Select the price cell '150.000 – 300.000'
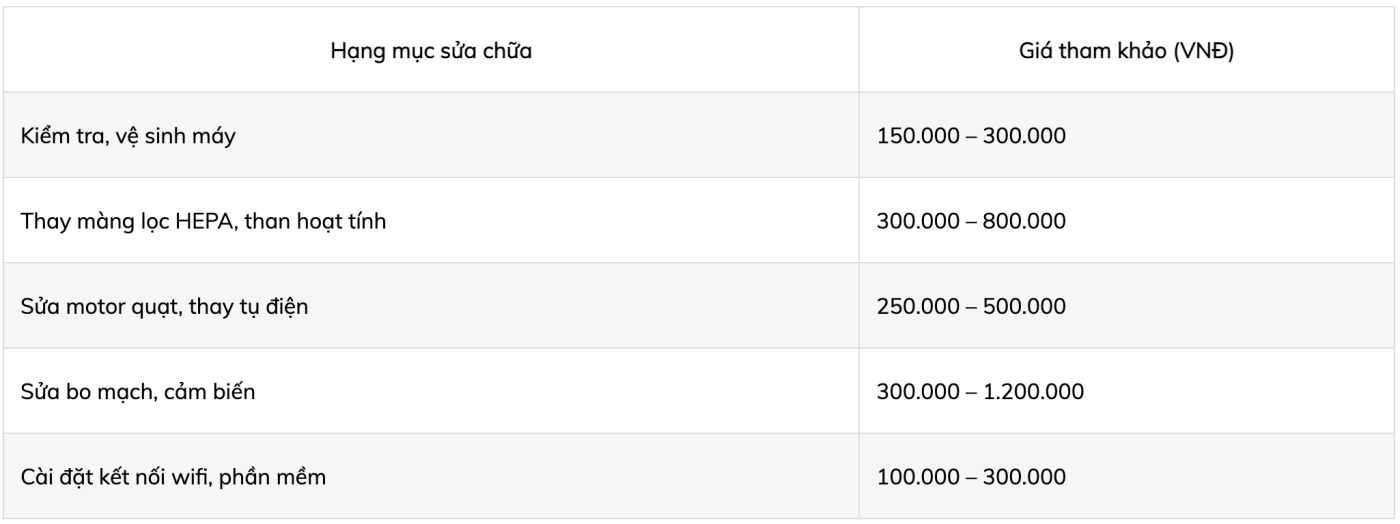Image resolution: width=1400 pixels, height=524 pixels. coord(1126,135)
